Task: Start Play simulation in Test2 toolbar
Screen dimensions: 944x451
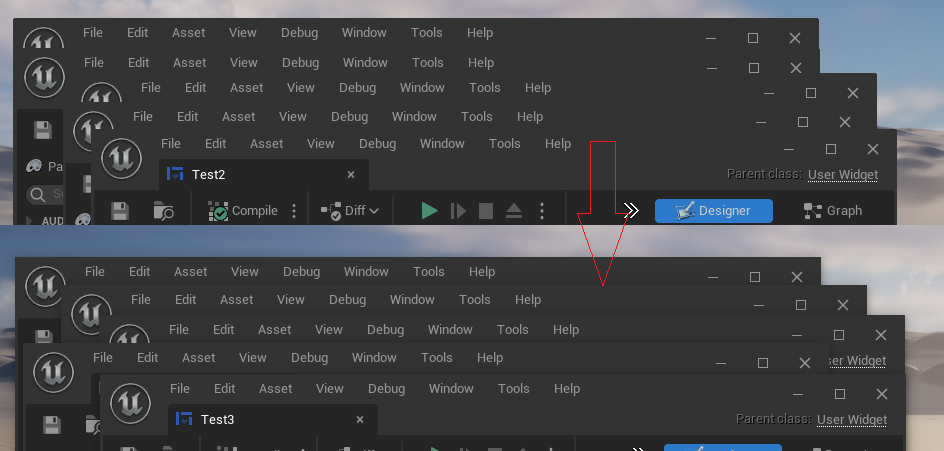Action: pos(429,211)
